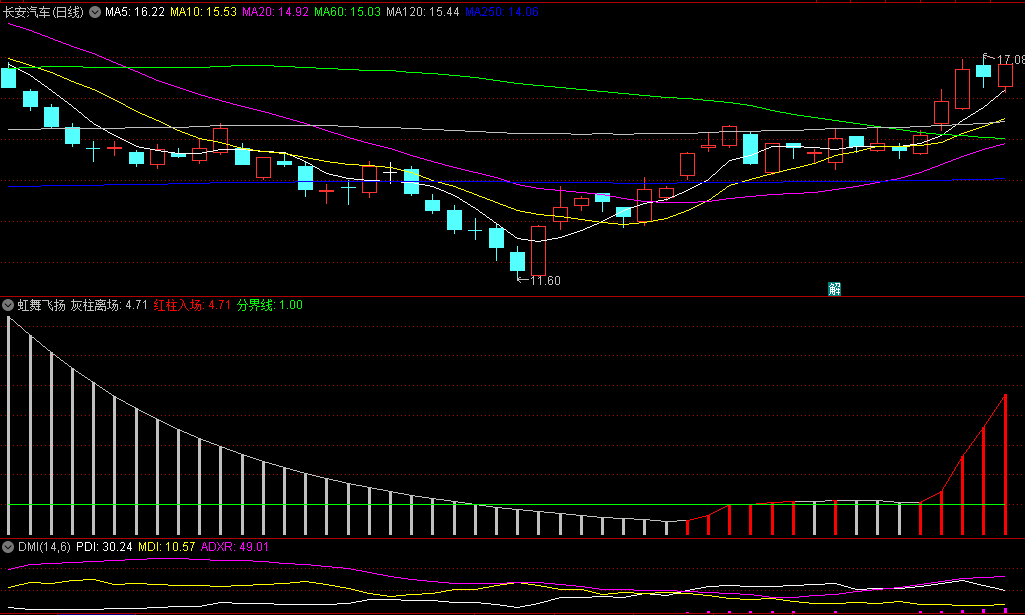Screen dimensions: 1025x615
Task: Click the 17.08 high price label
Action: pyautogui.click(x=1011, y=60)
